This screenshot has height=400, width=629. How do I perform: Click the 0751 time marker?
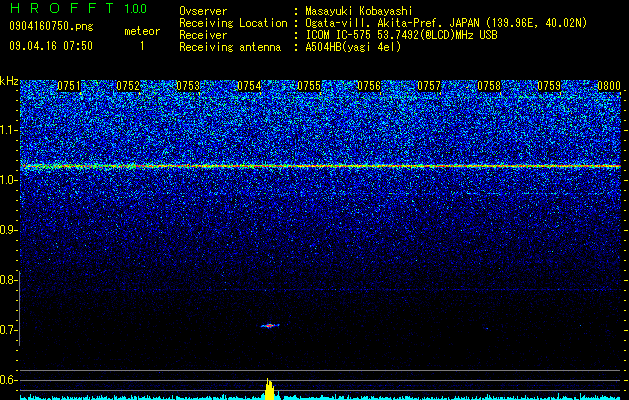click(x=69, y=86)
